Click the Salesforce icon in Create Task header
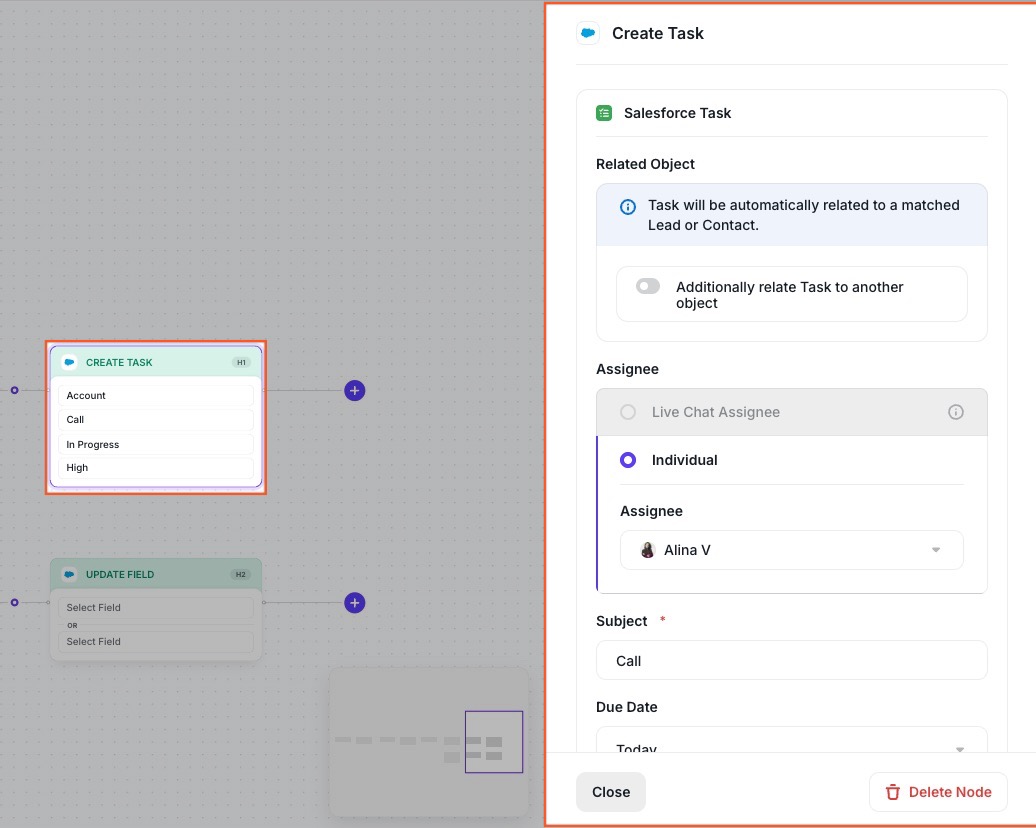The height and width of the screenshot is (828, 1036). coord(588,33)
